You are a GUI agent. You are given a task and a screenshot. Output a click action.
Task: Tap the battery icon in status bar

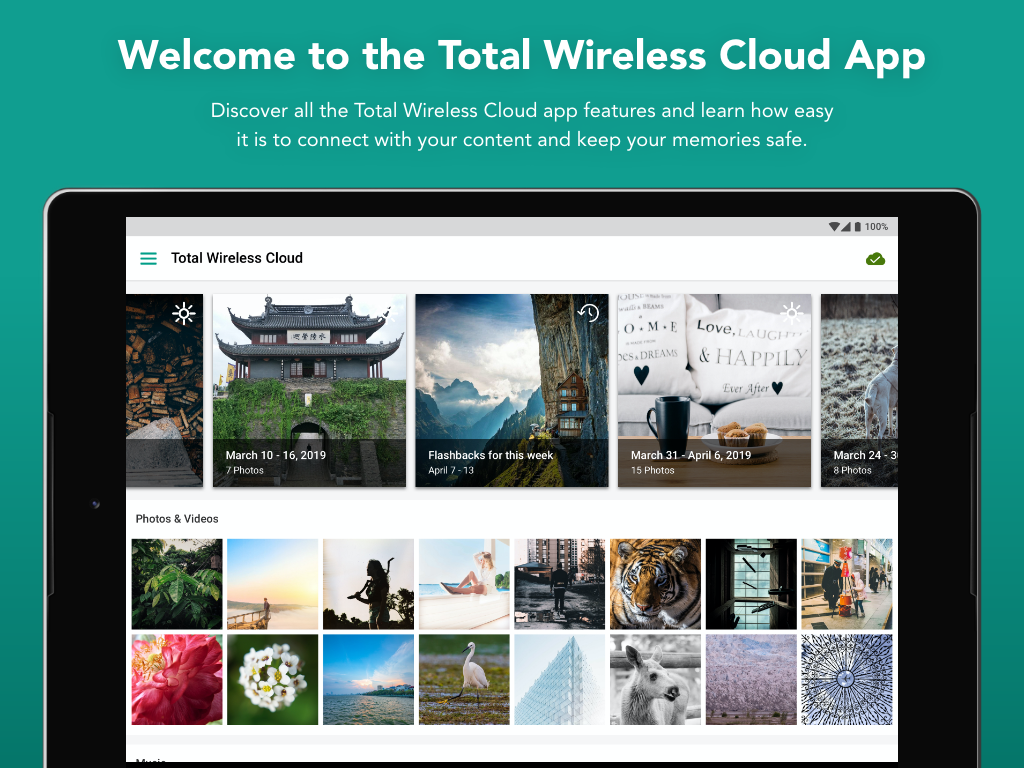857,227
